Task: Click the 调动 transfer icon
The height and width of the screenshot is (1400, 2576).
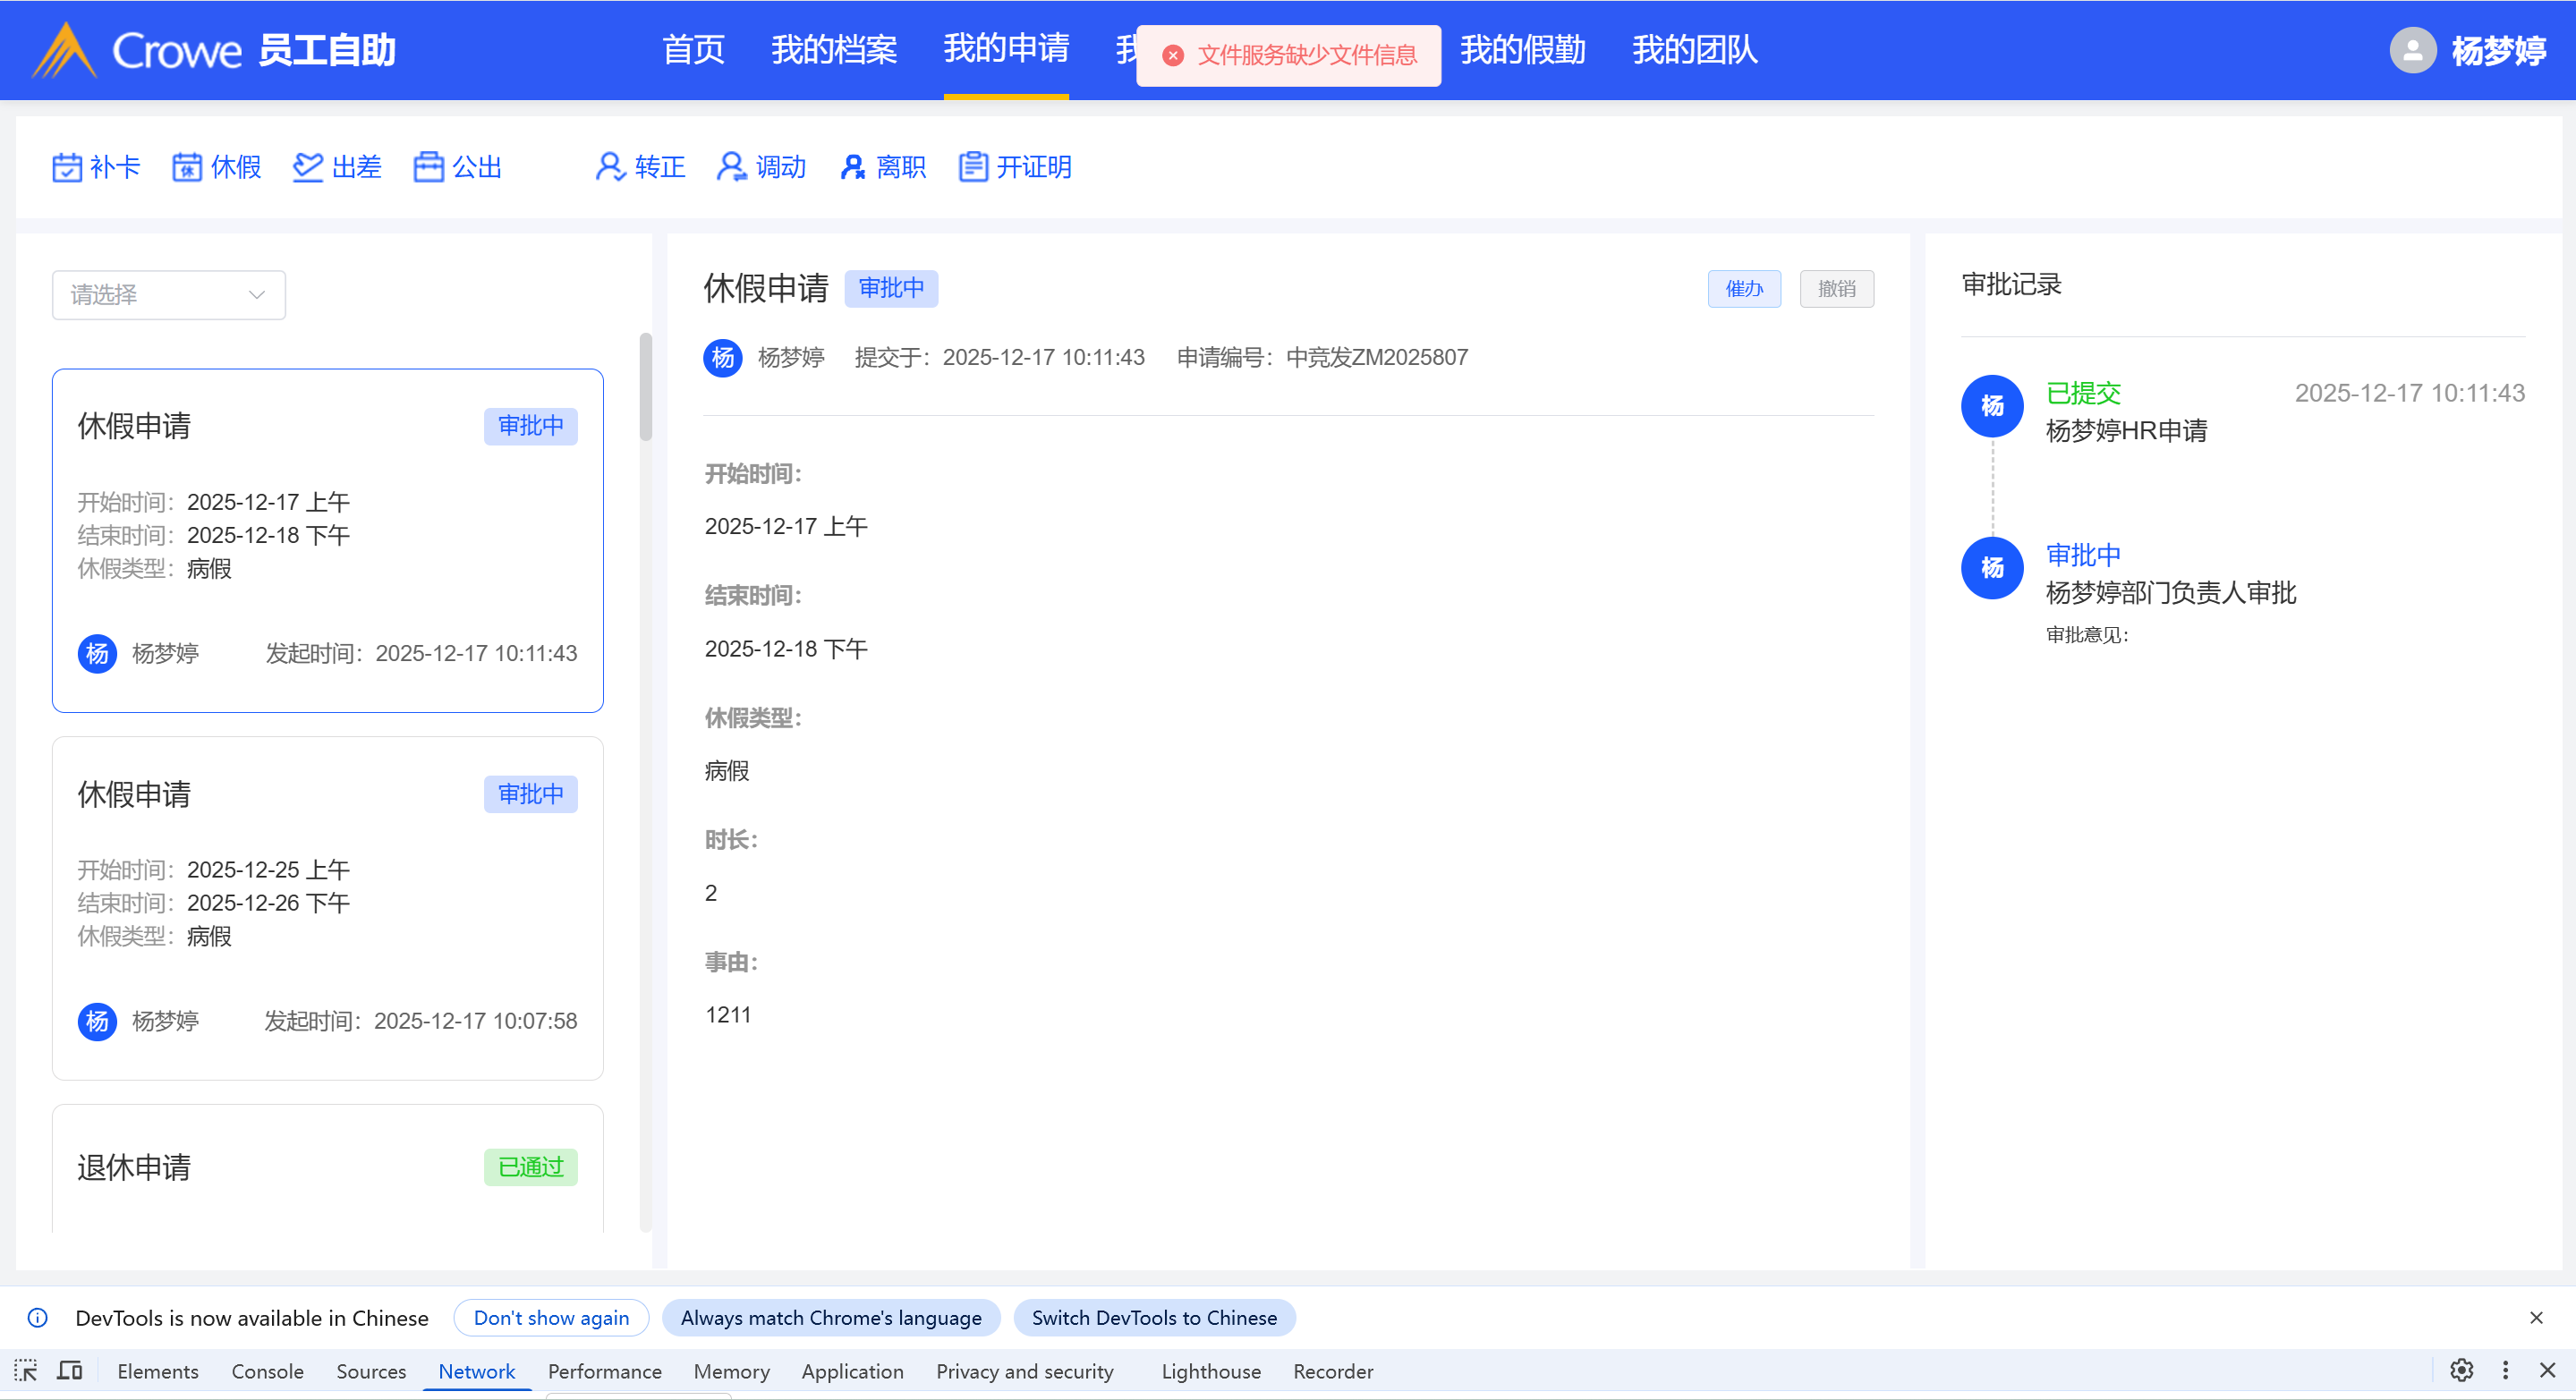Action: (731, 167)
